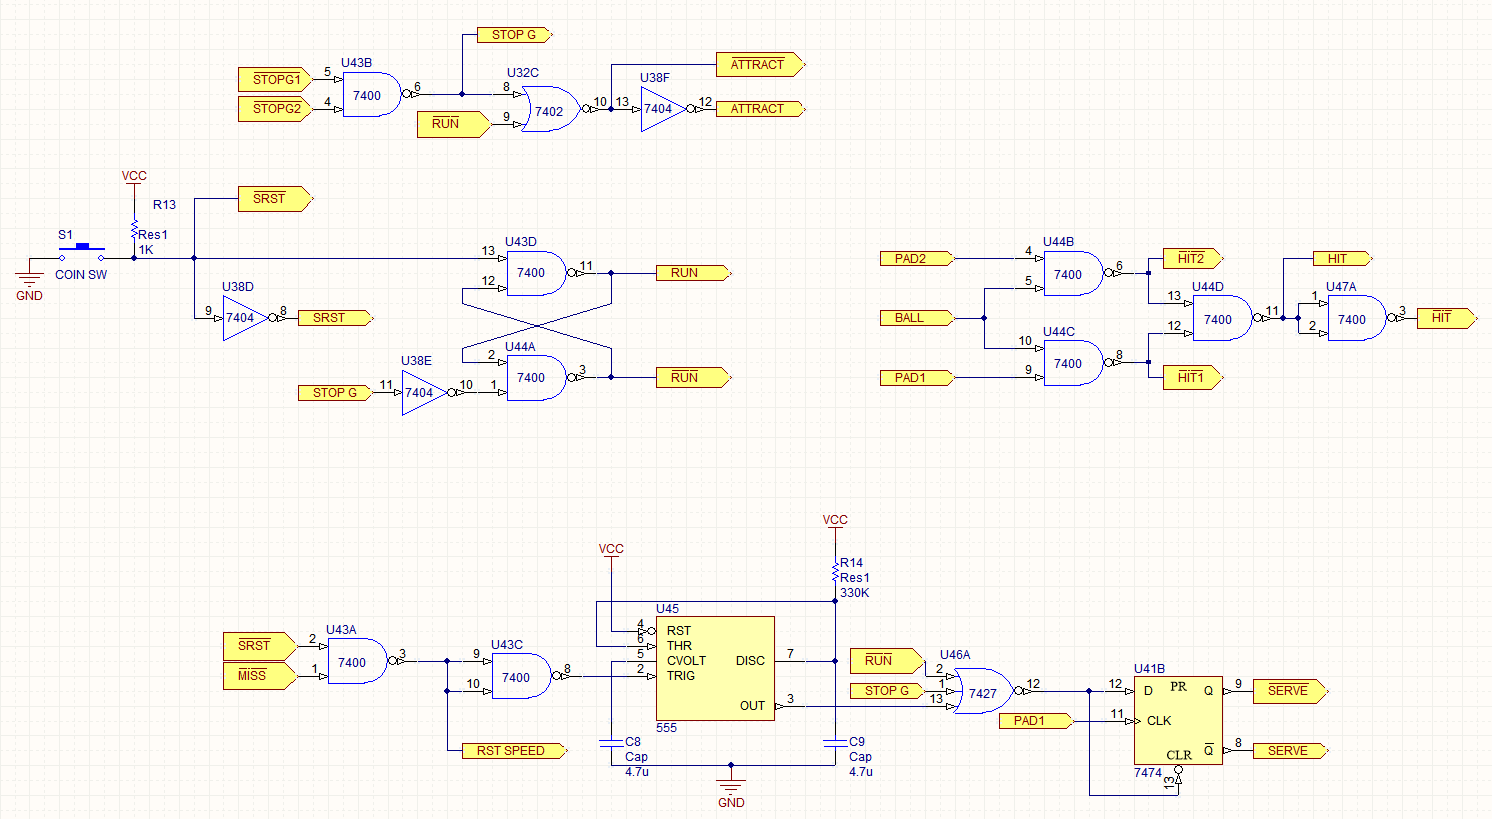The image size is (1492, 819).
Task: Select the SERVE port at flip-flop pin 8
Action: pyautogui.click(x=1290, y=751)
